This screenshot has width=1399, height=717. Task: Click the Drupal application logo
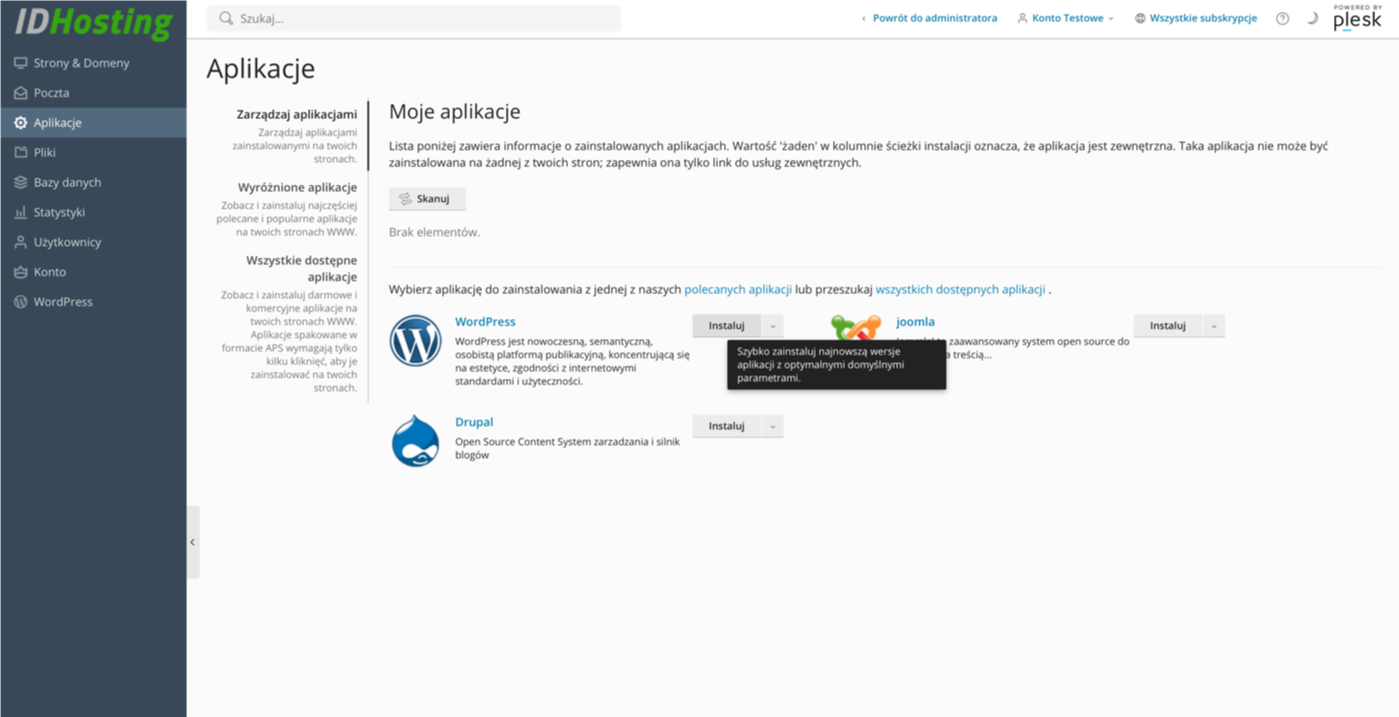(415, 441)
